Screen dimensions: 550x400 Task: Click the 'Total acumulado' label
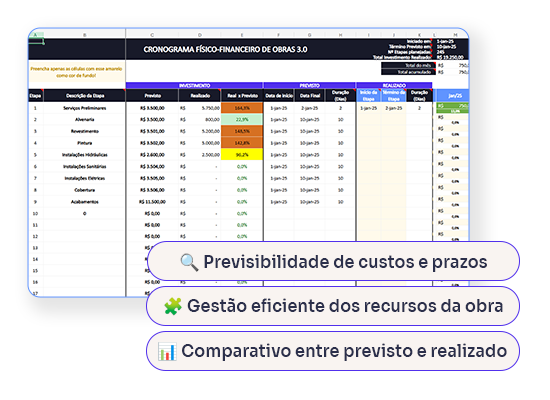pos(408,72)
